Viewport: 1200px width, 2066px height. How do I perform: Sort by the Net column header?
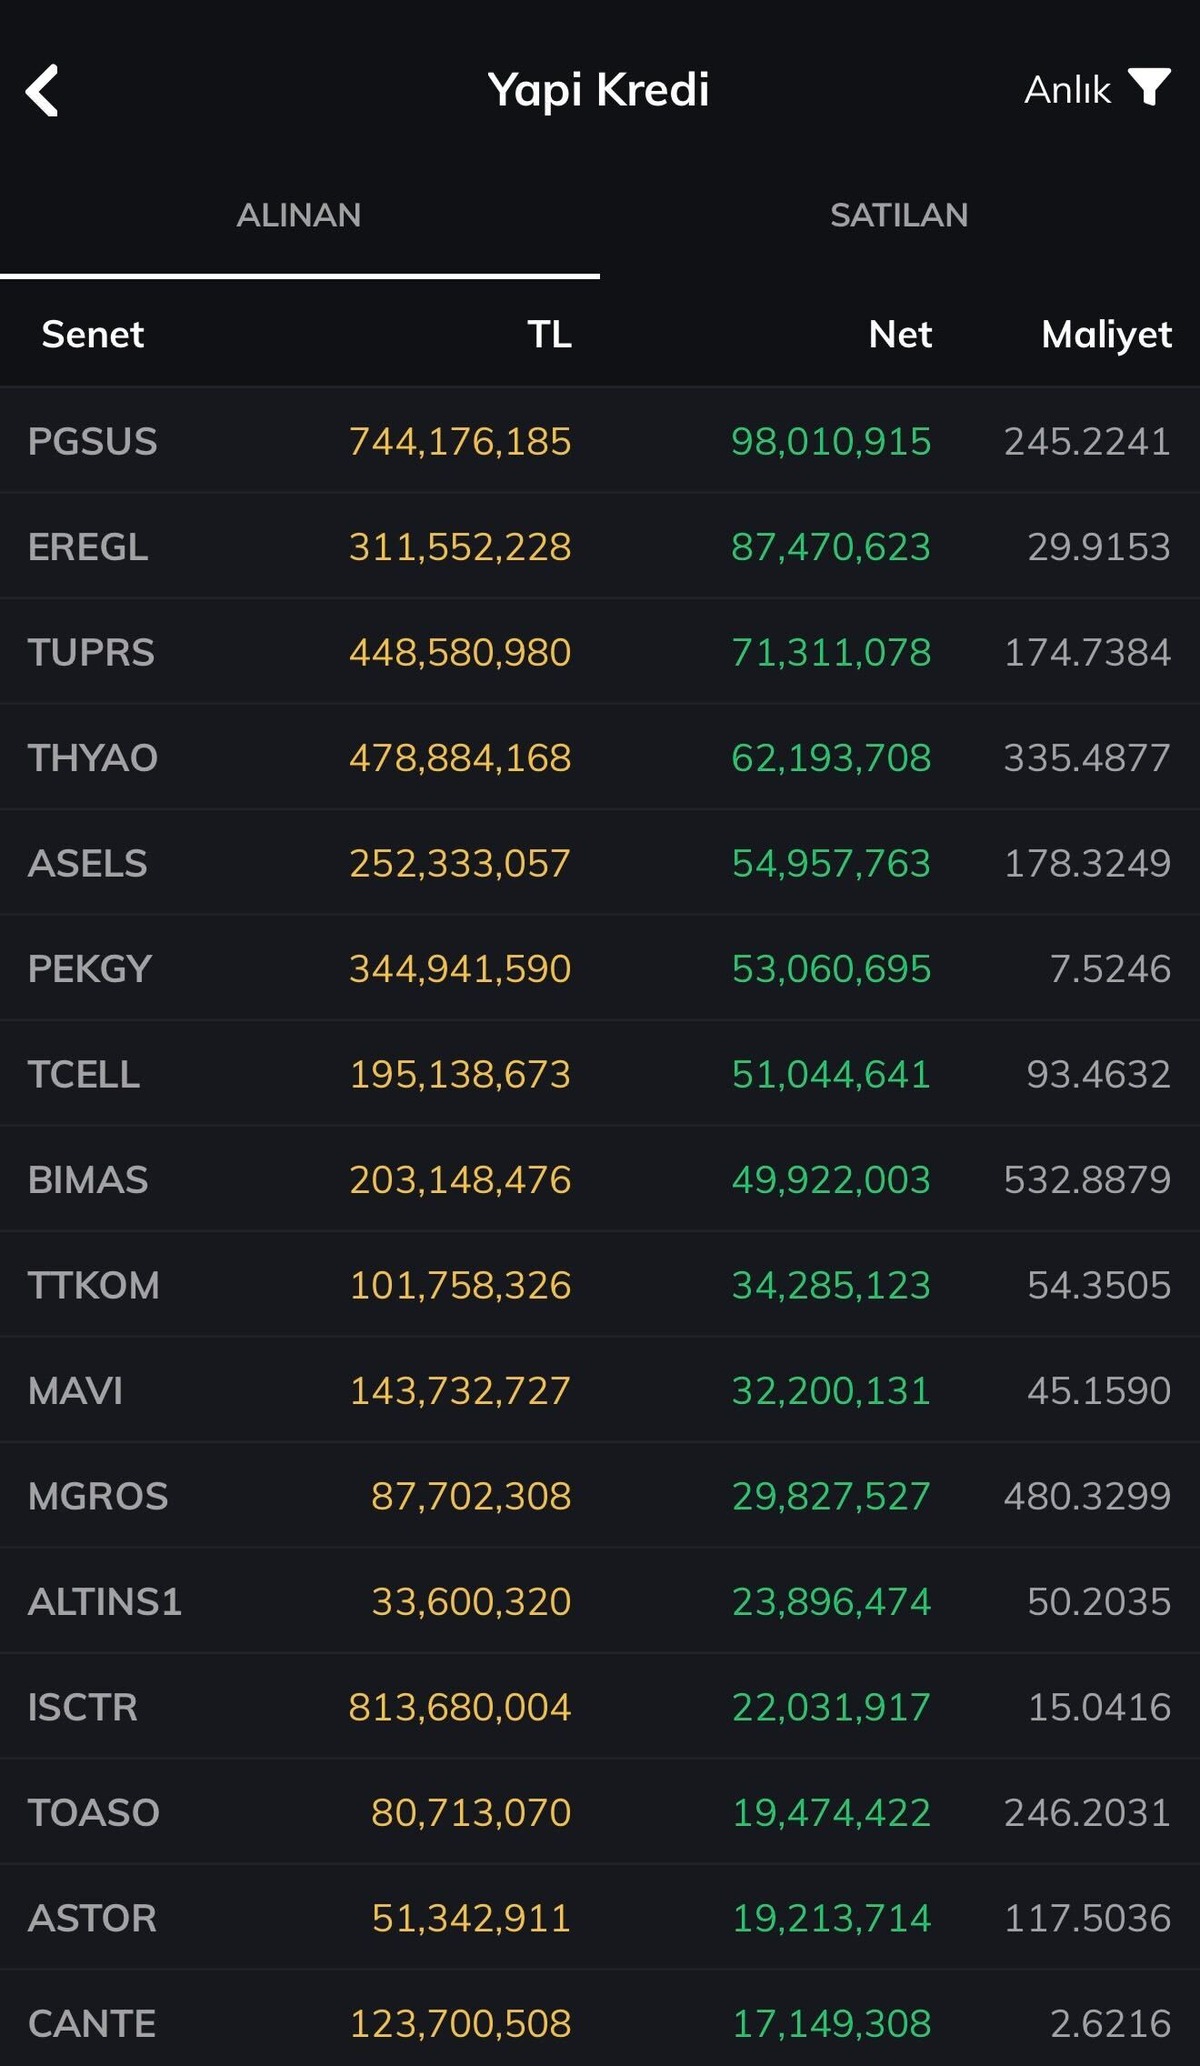pos(900,334)
